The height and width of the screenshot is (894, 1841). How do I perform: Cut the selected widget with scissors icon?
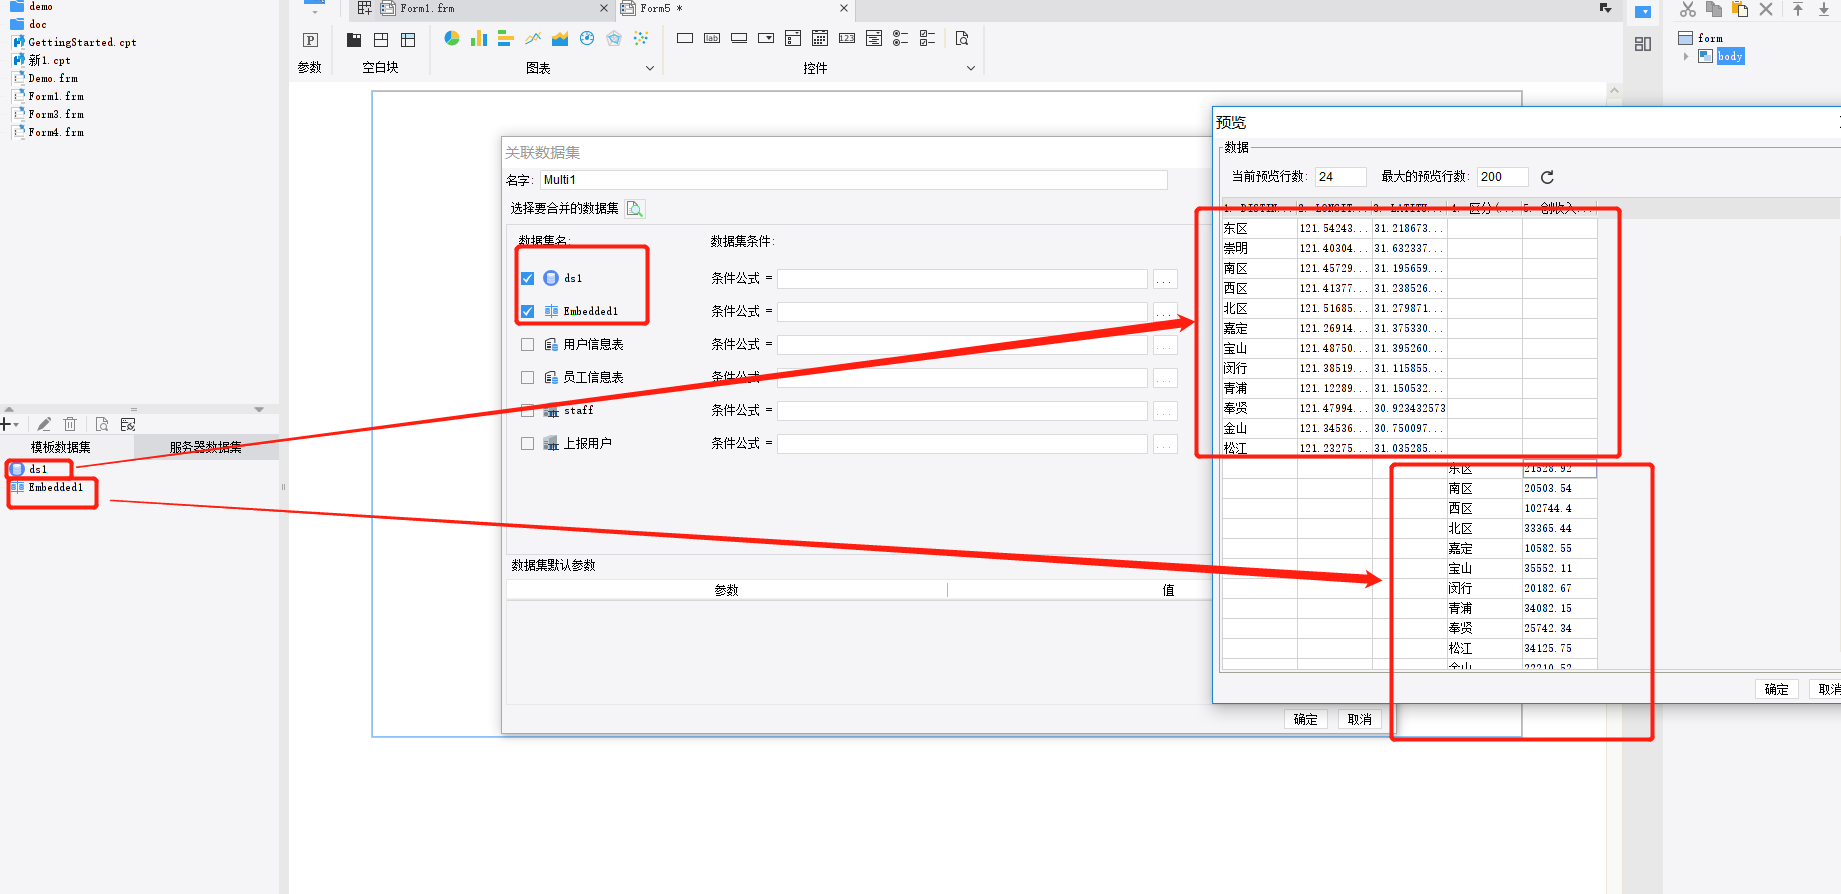pos(1688,9)
